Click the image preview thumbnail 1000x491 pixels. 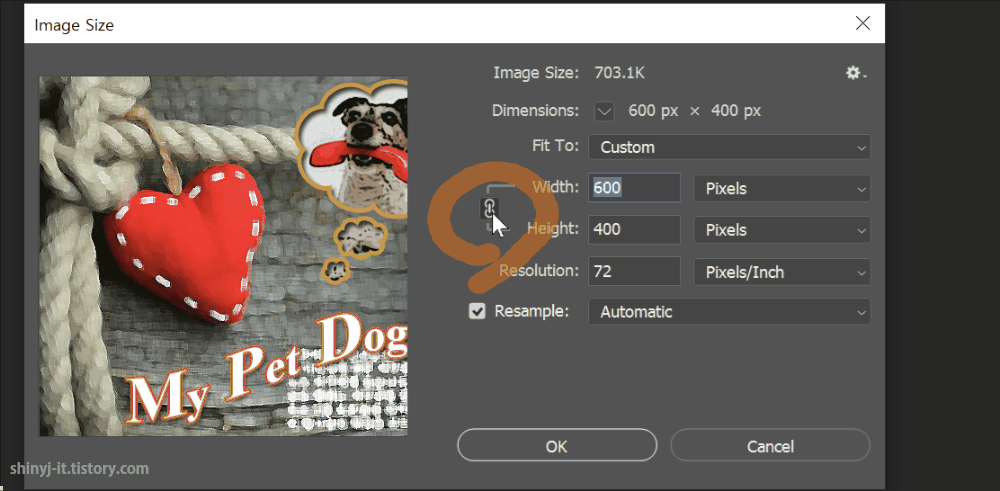click(223, 256)
